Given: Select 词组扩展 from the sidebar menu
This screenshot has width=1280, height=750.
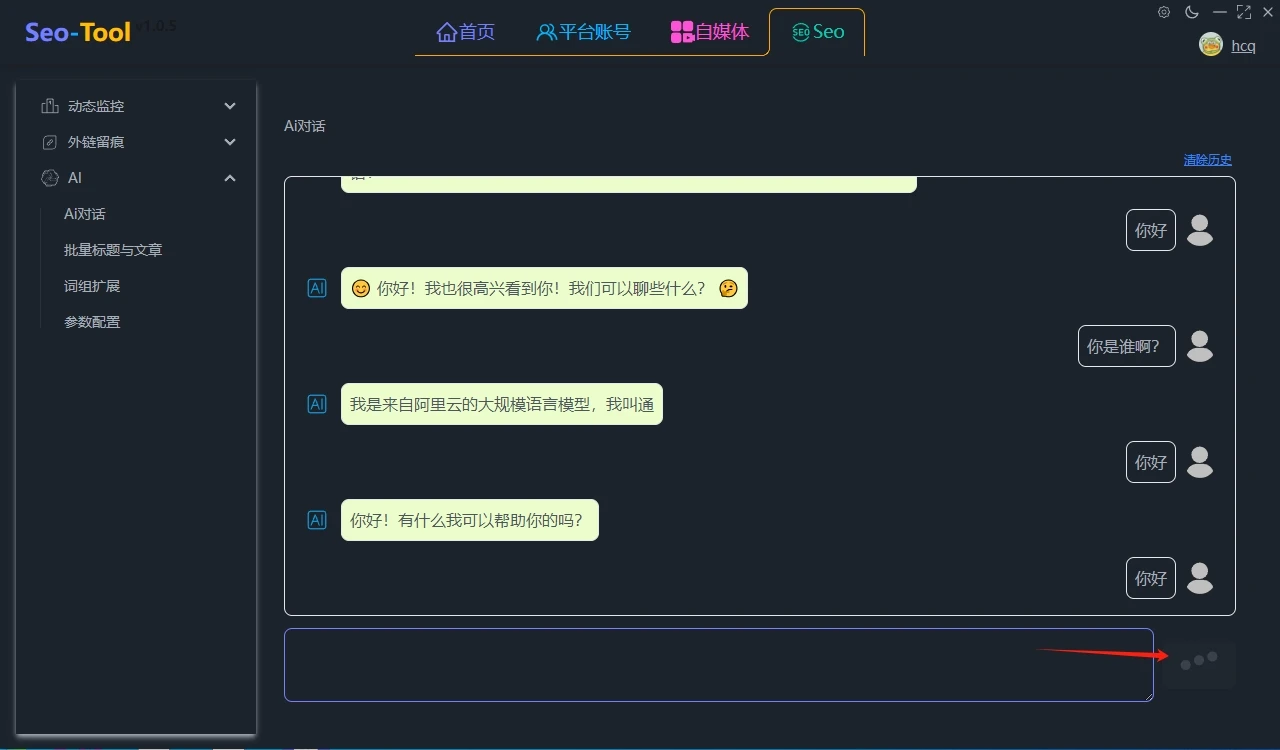Looking at the screenshot, I should click(91, 285).
